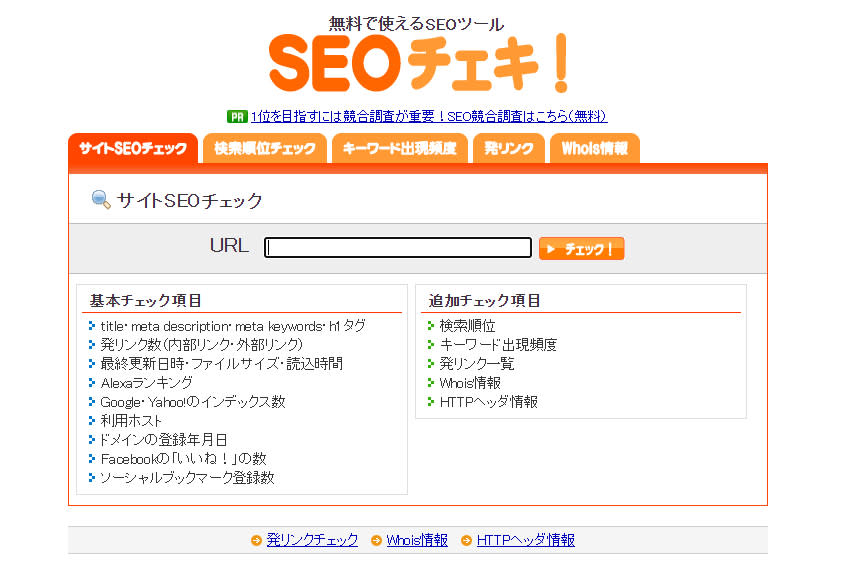This screenshot has height=567, width=853.
Task: Click the orange チェック! button
Action: 582,249
